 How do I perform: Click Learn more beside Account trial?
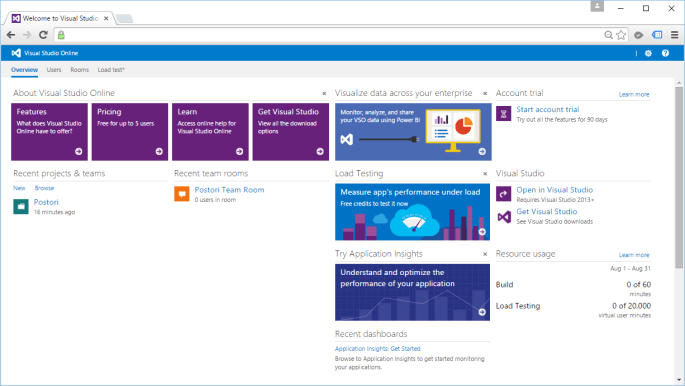click(634, 94)
